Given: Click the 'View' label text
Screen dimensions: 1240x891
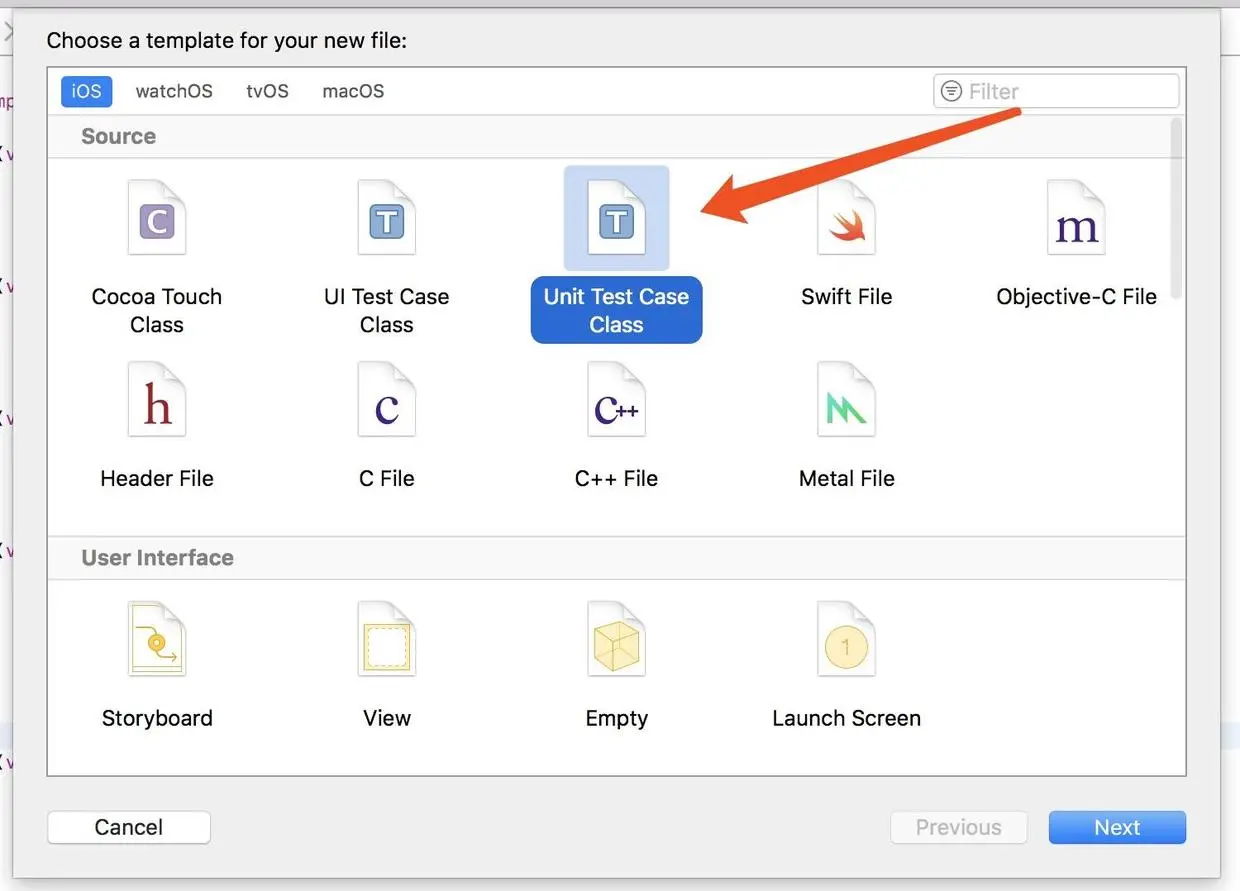Looking at the screenshot, I should [x=387, y=718].
